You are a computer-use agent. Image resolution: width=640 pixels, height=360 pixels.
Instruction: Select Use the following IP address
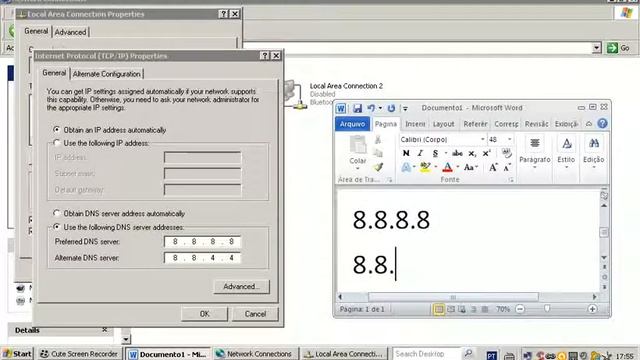(x=57, y=143)
